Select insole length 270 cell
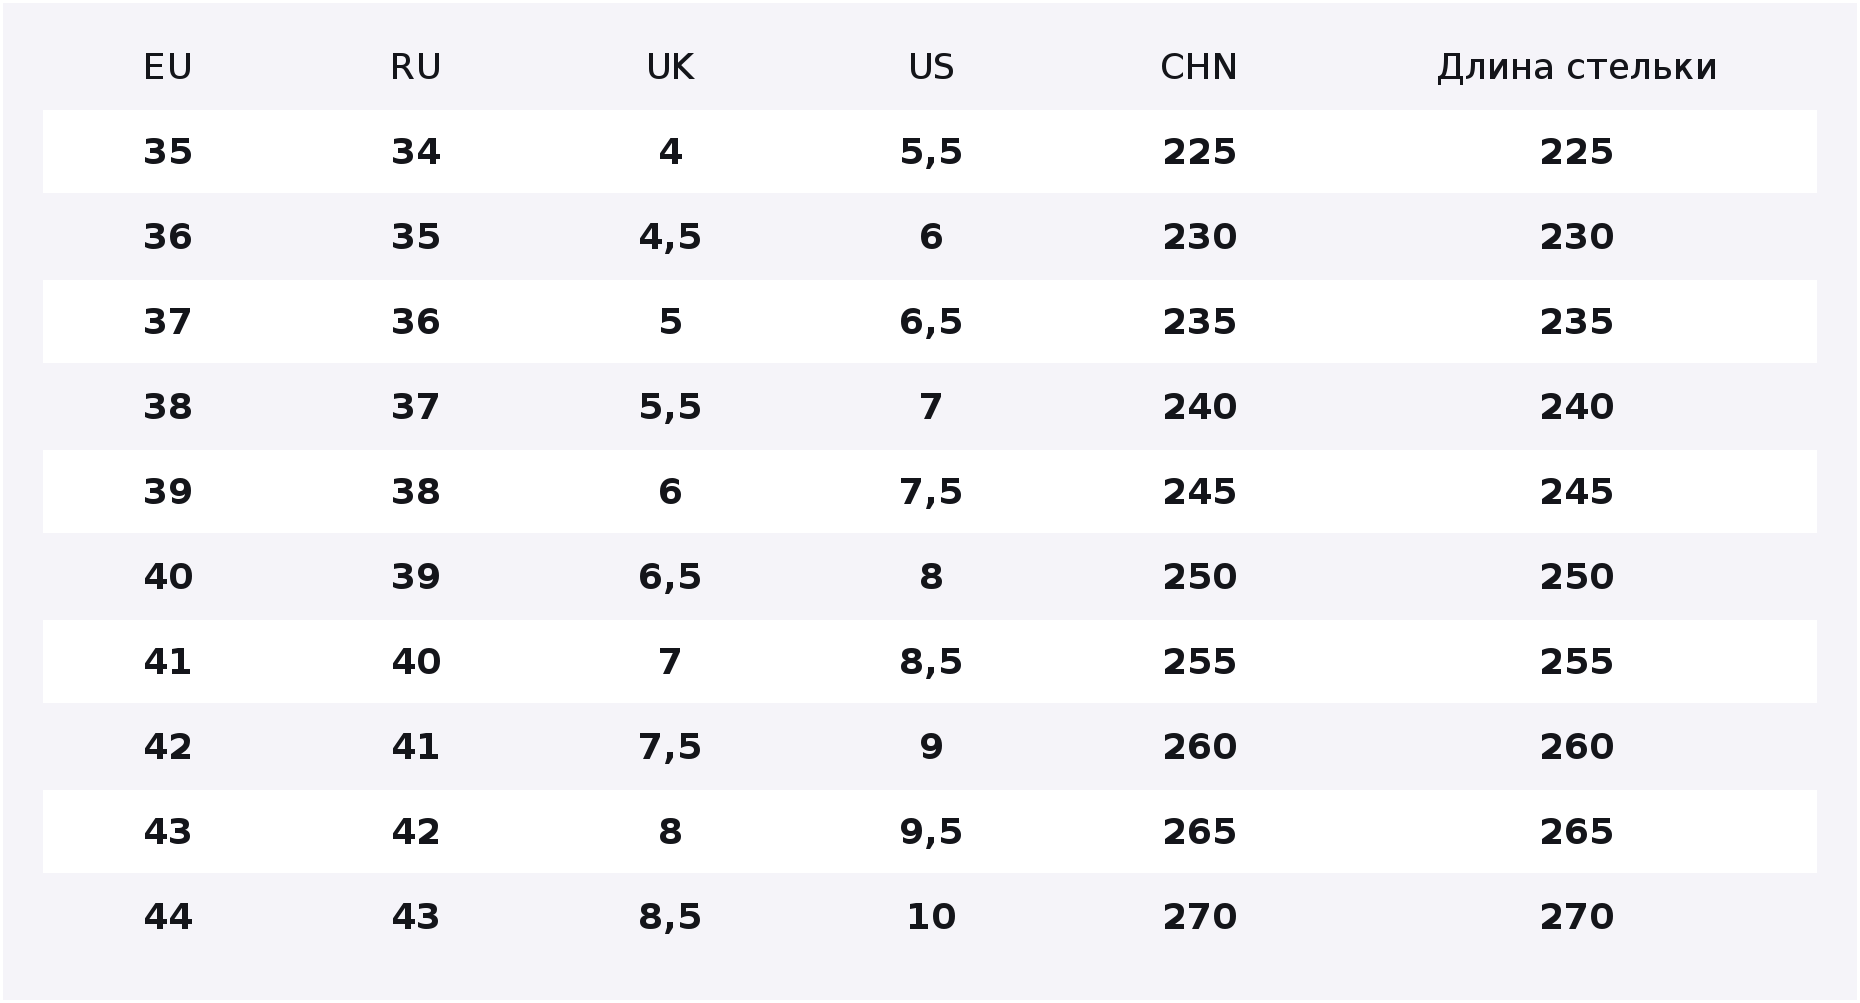Viewport: 1860px width, 1003px height. (1577, 917)
